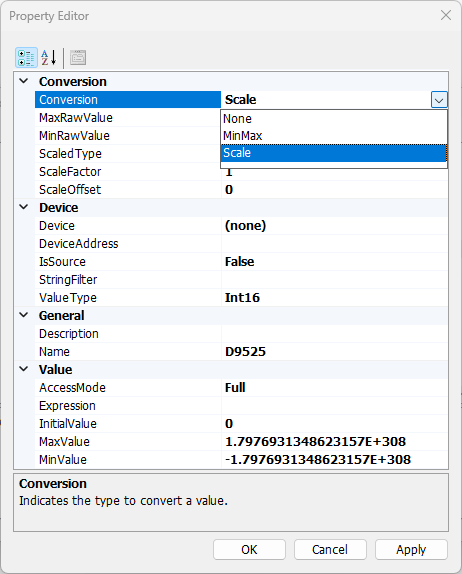Select the AccessMode Full value
462x574 pixels.
(x=335, y=388)
